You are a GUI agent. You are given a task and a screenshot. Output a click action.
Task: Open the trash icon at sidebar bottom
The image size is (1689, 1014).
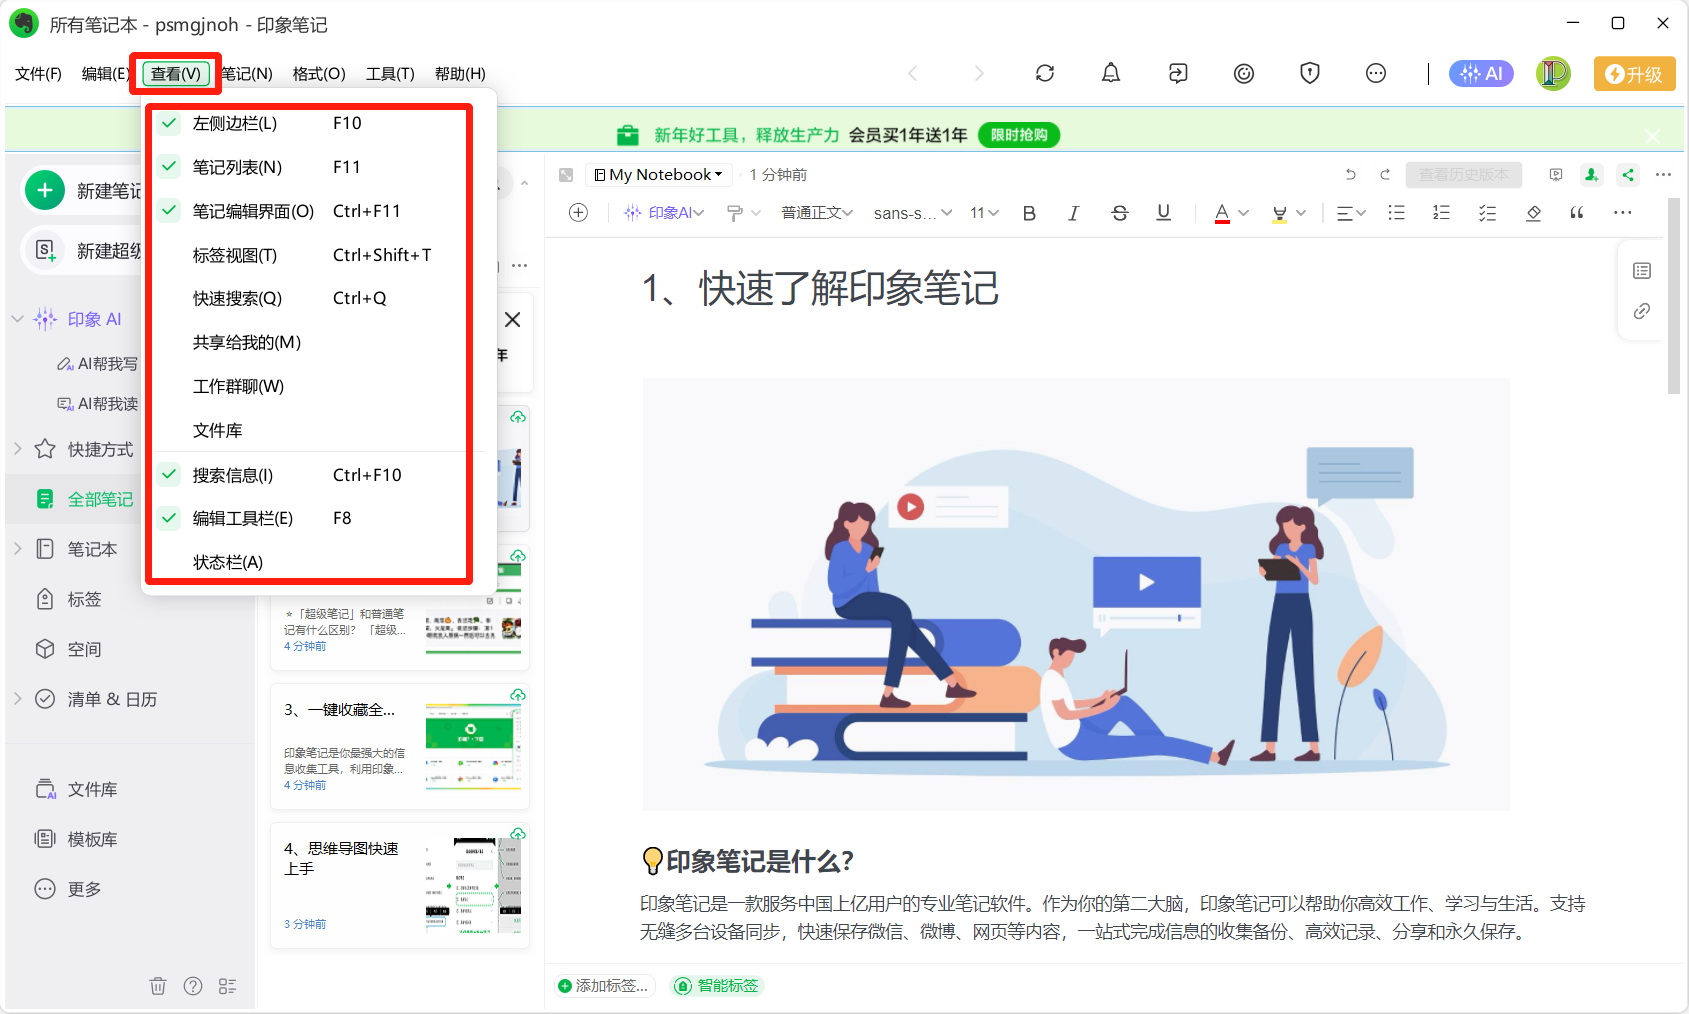pos(158,986)
